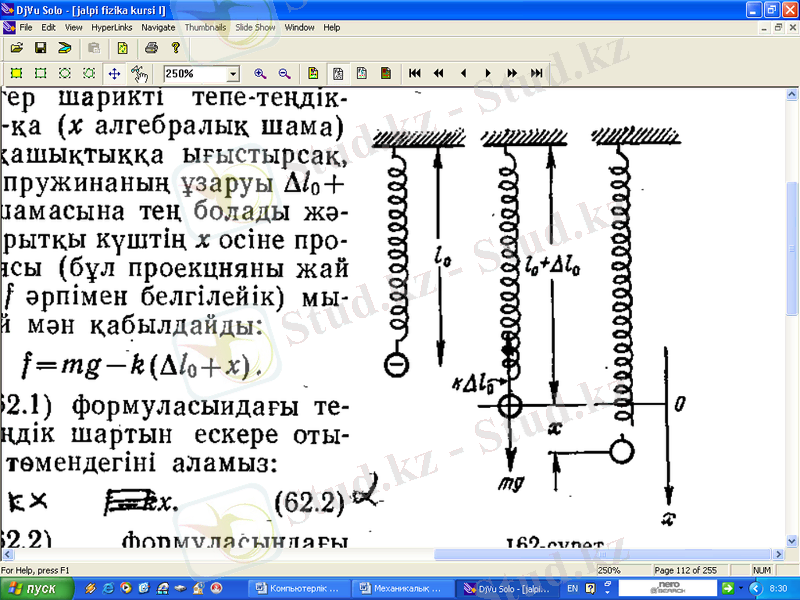Click the yellow page properties icon
Viewport: 800px width, 600px height.
(122, 48)
